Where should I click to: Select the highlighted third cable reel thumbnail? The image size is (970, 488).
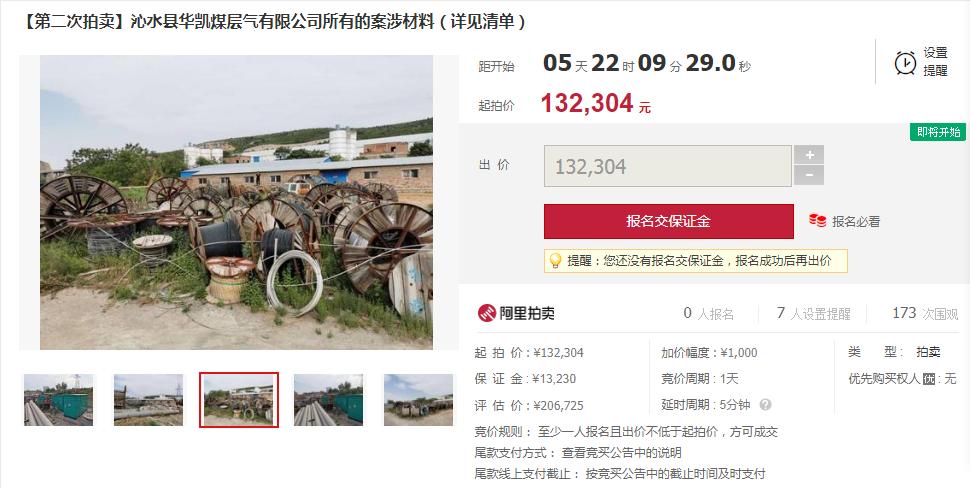tap(239, 400)
